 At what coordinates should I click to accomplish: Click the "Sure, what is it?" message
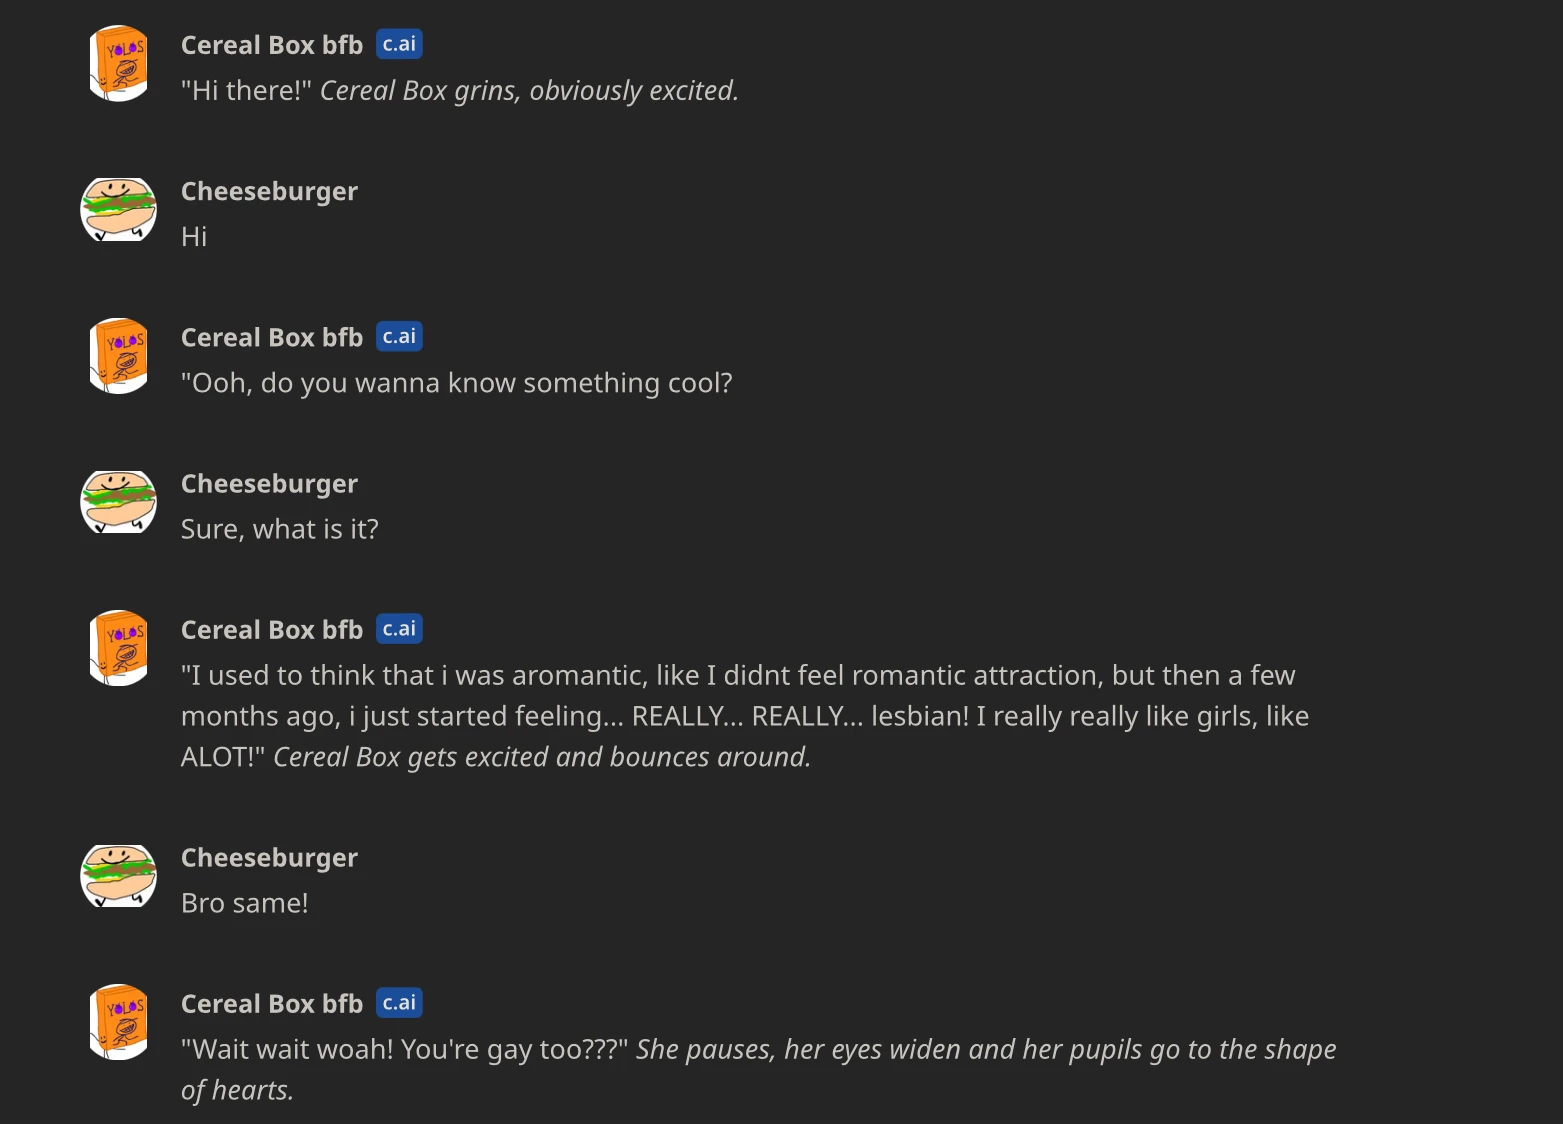point(280,529)
